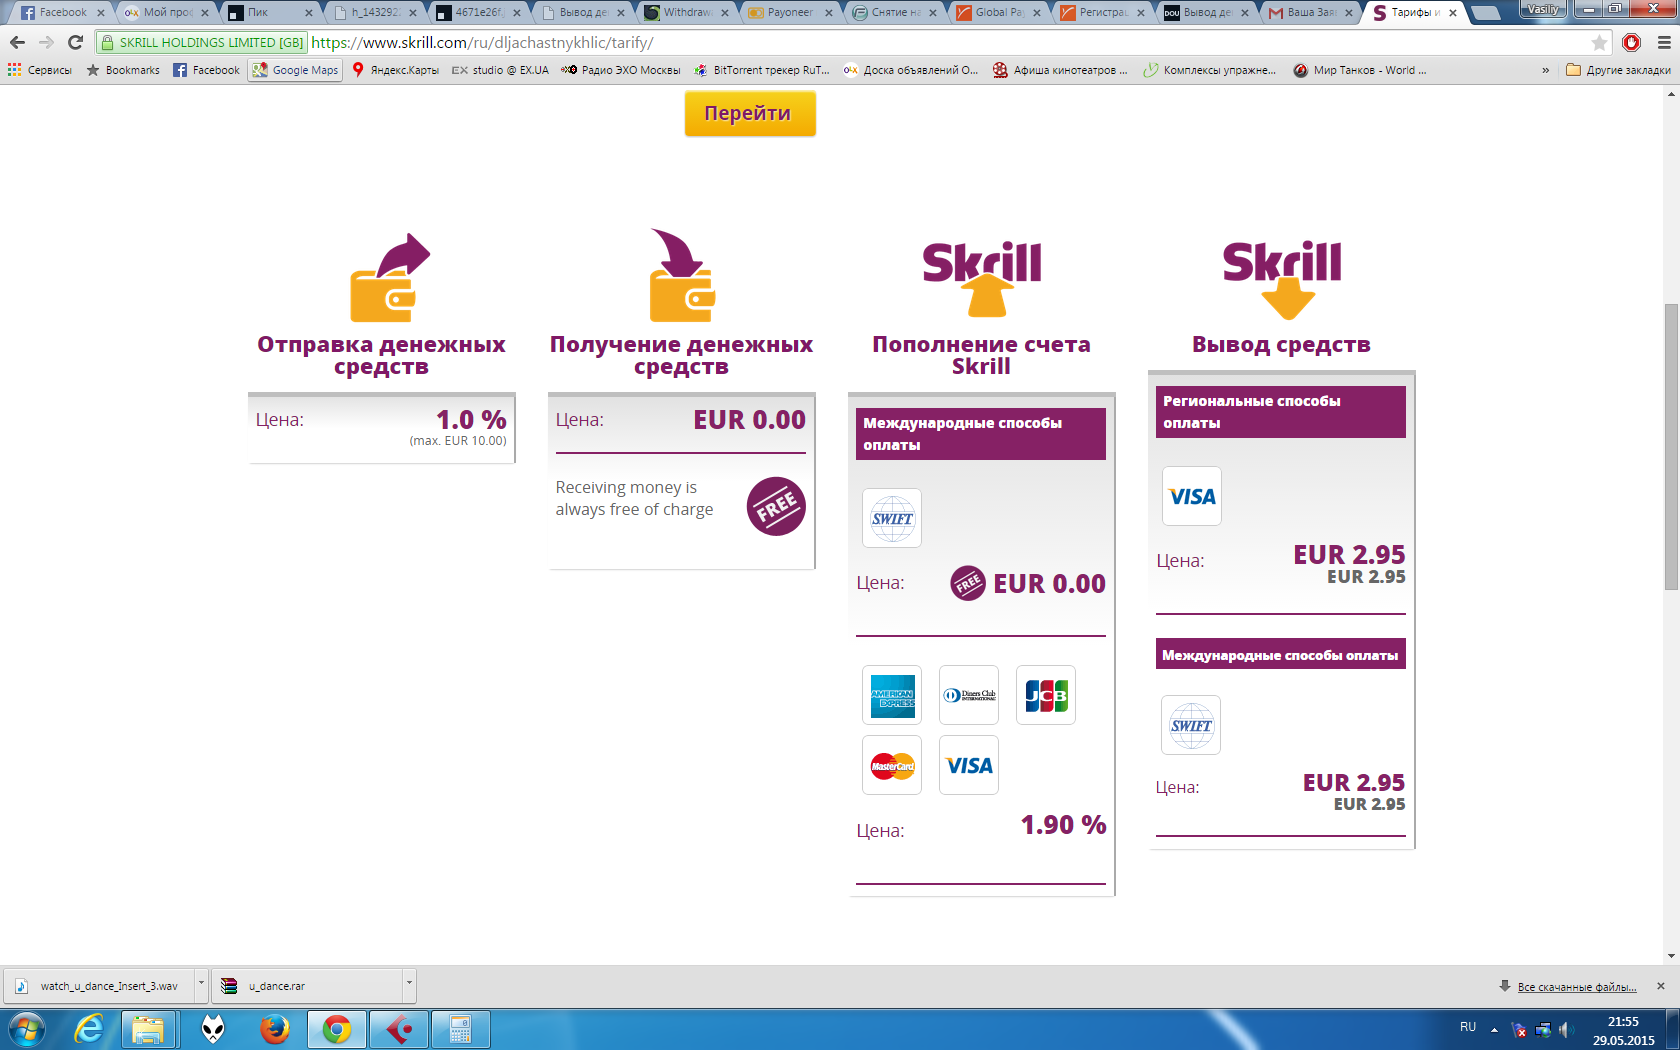This screenshot has height=1050, width=1680.
Task: Close the downloads bar
Action: 1661,986
